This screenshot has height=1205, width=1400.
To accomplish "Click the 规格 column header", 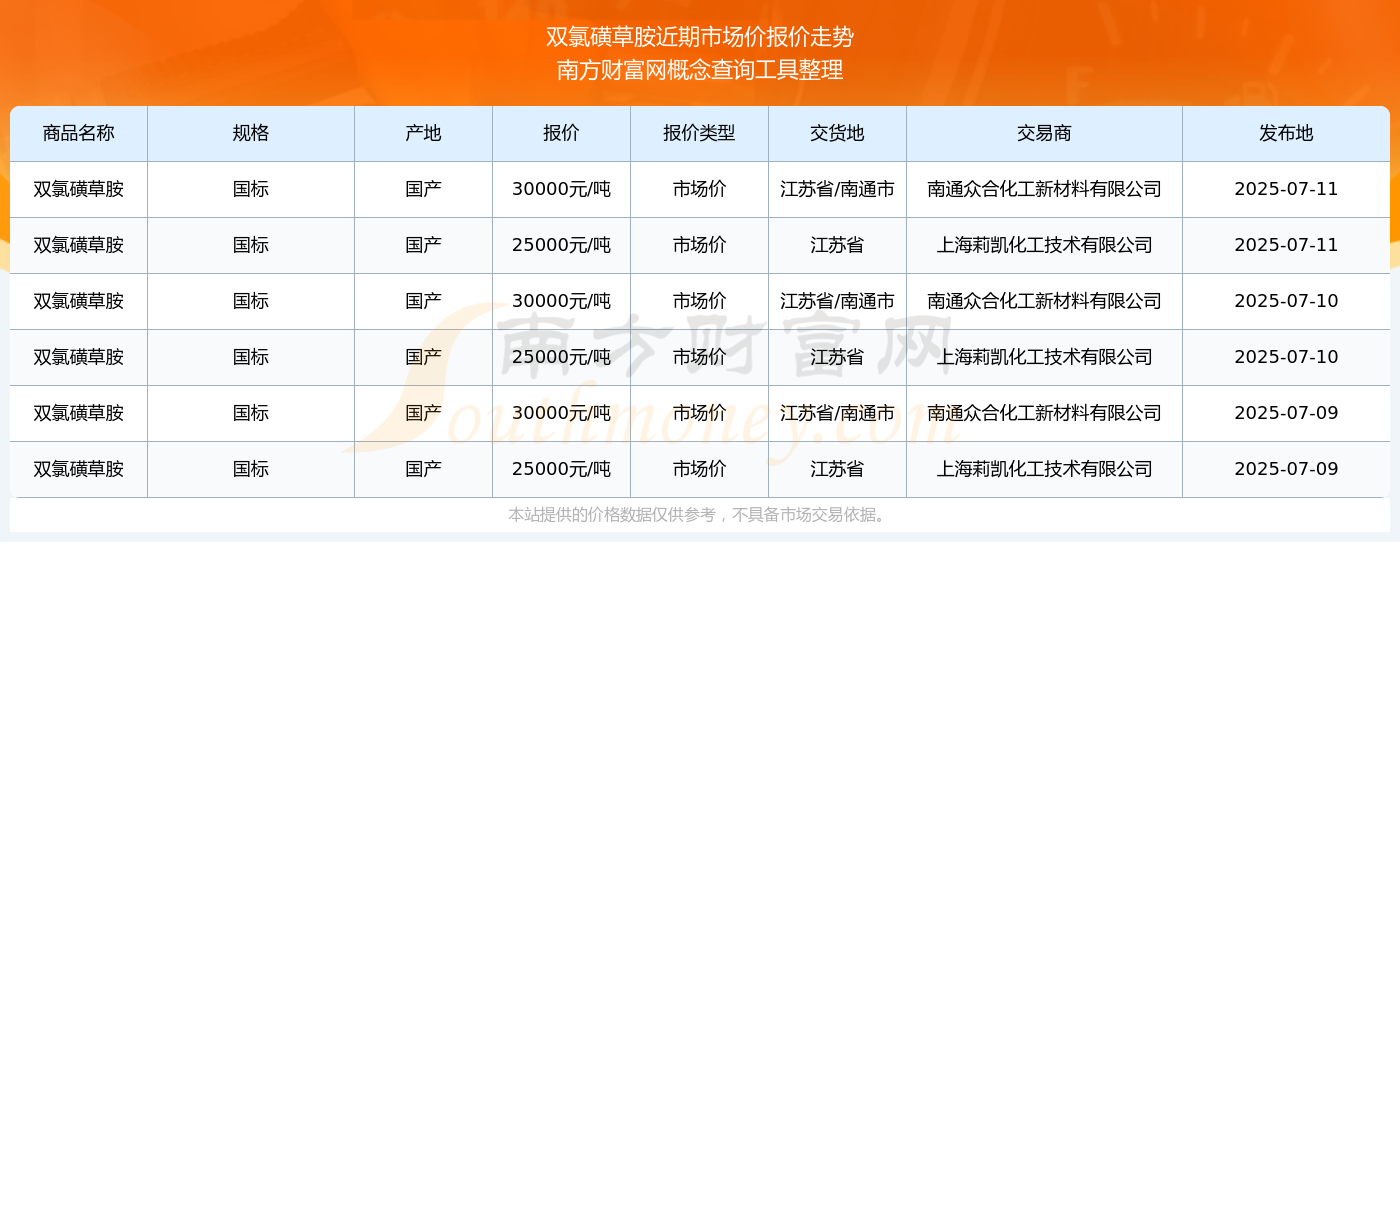I will coord(251,133).
